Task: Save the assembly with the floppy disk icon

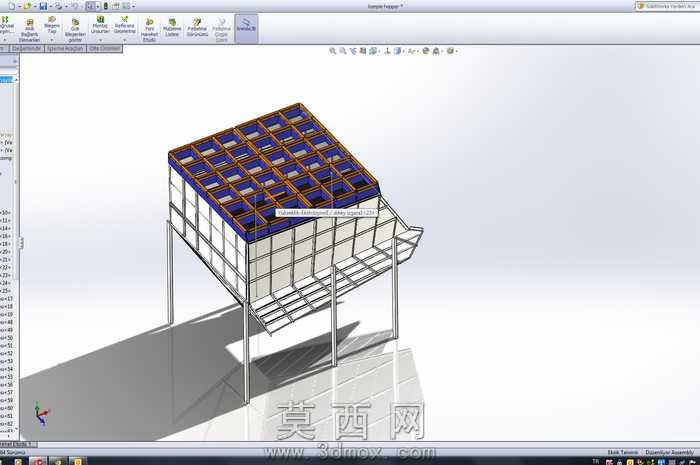Action: coord(43,6)
